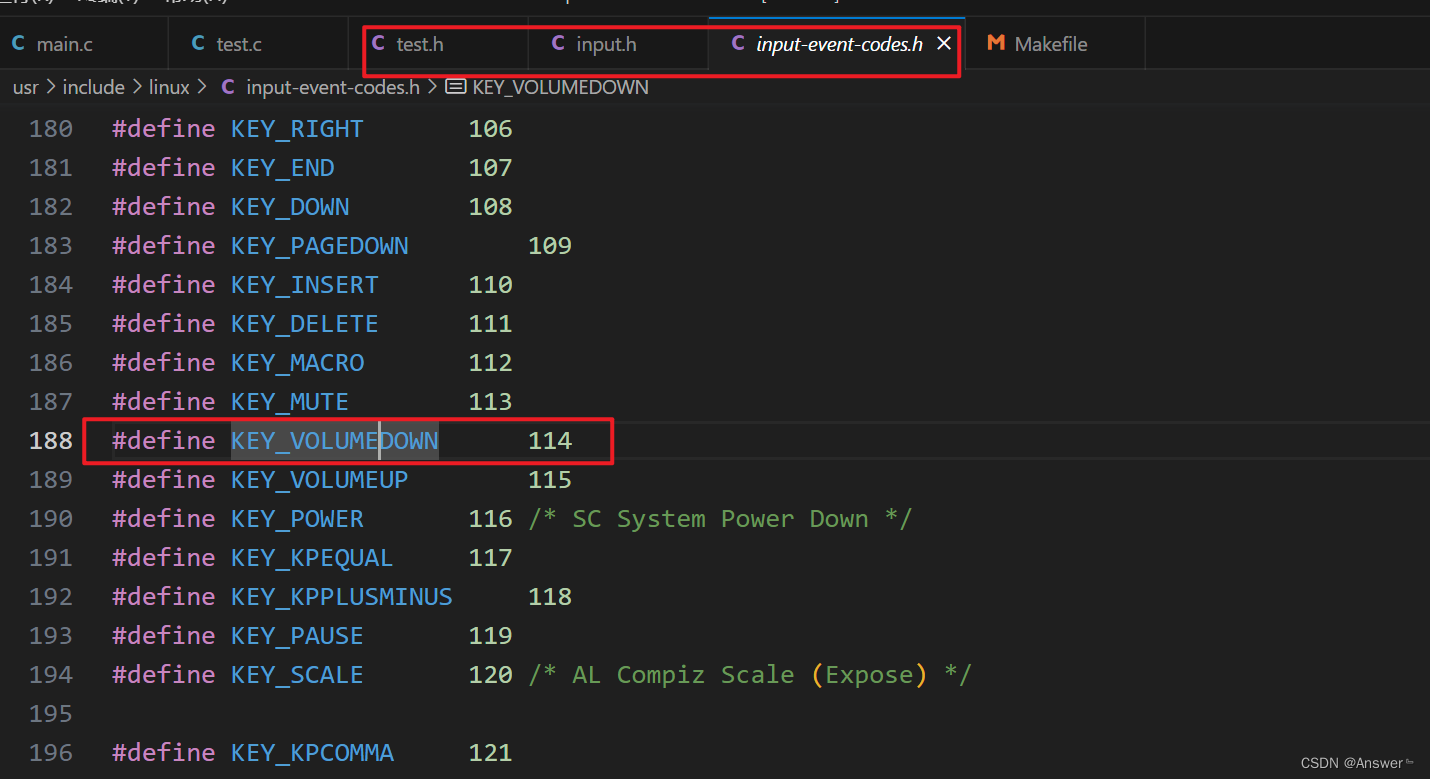Viewport: 1430px width, 779px height.
Task: Click the C icon in the breadcrumb path
Action: click(x=228, y=87)
